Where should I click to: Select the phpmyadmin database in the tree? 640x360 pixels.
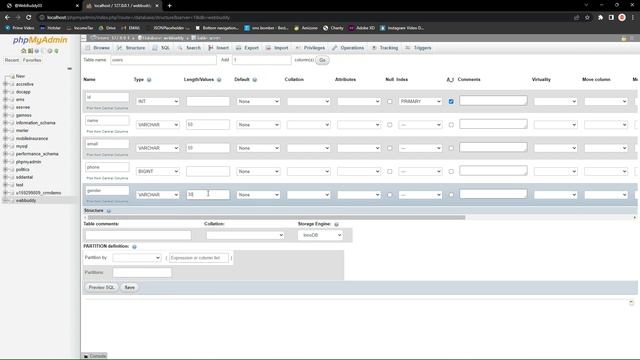pos(28,162)
